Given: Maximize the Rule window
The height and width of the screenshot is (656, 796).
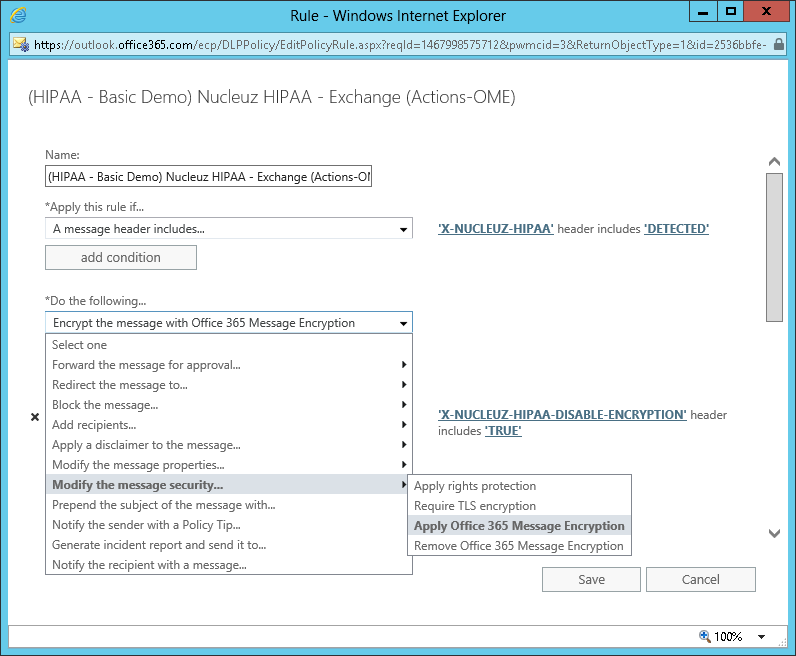Looking at the screenshot, I should (731, 12).
